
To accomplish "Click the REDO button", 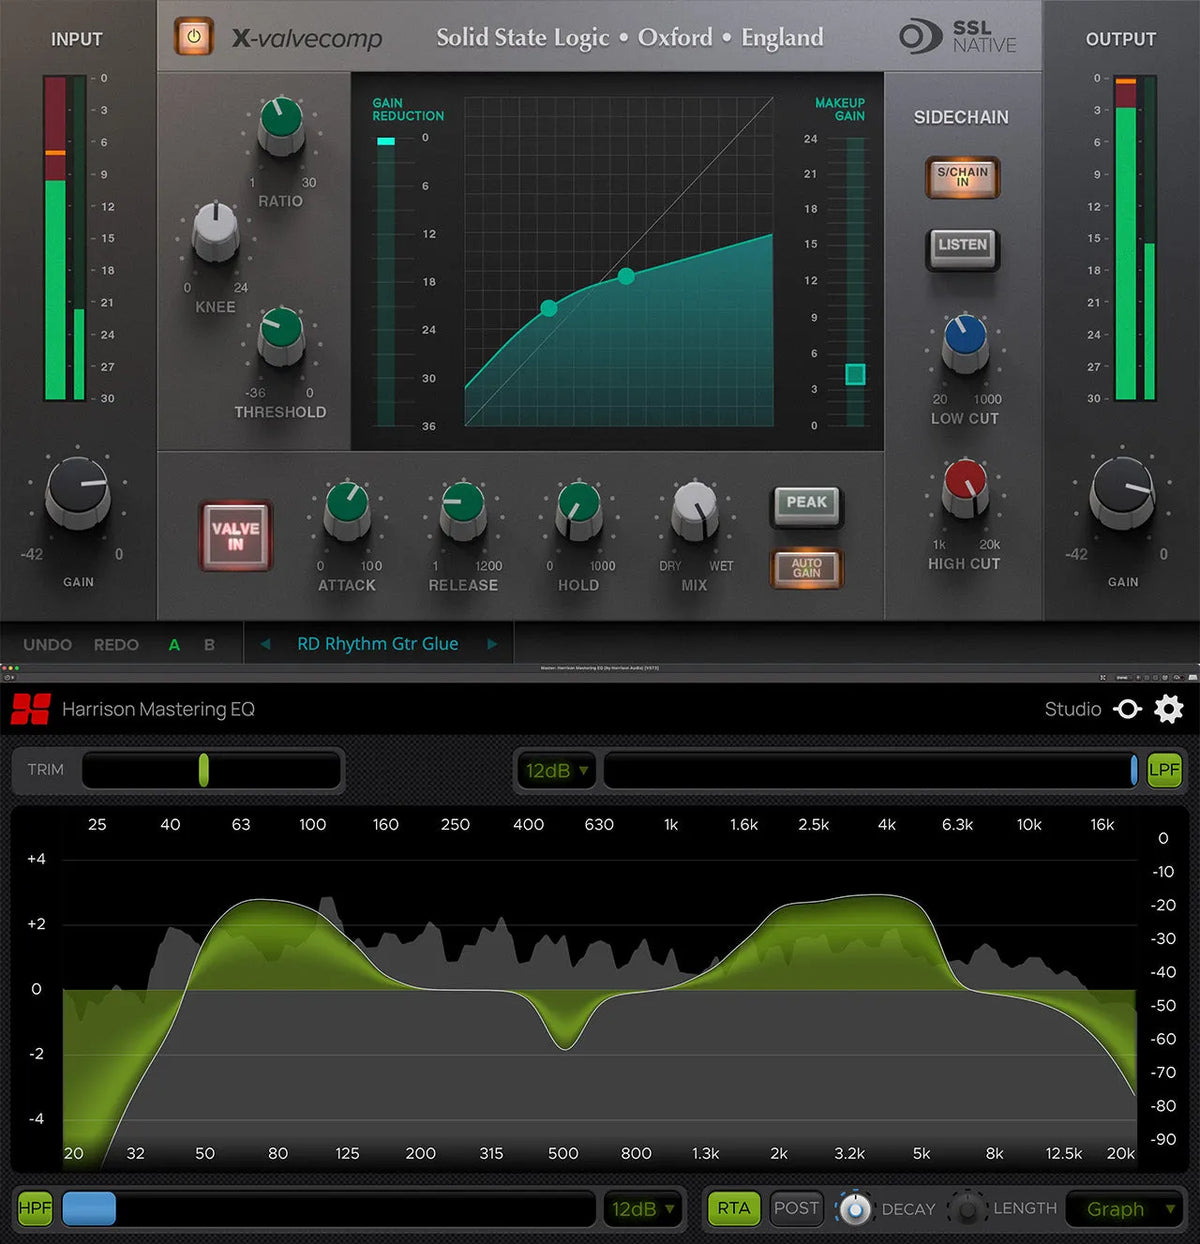I will 117,644.
